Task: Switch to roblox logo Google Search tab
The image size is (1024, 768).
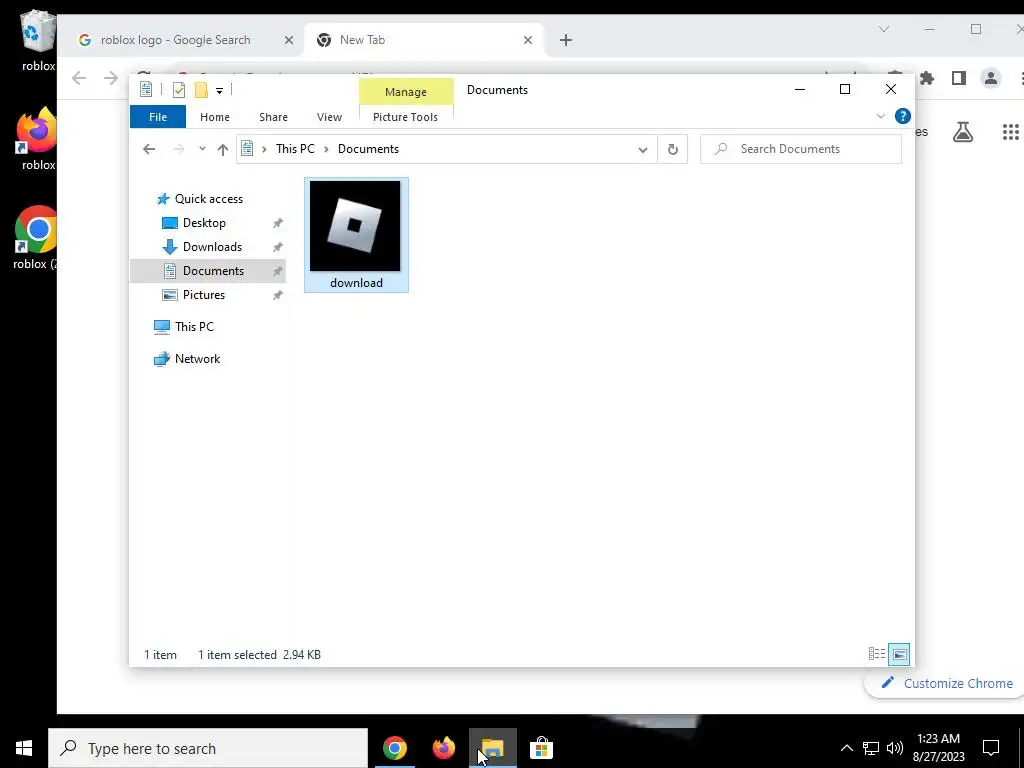Action: (x=175, y=40)
